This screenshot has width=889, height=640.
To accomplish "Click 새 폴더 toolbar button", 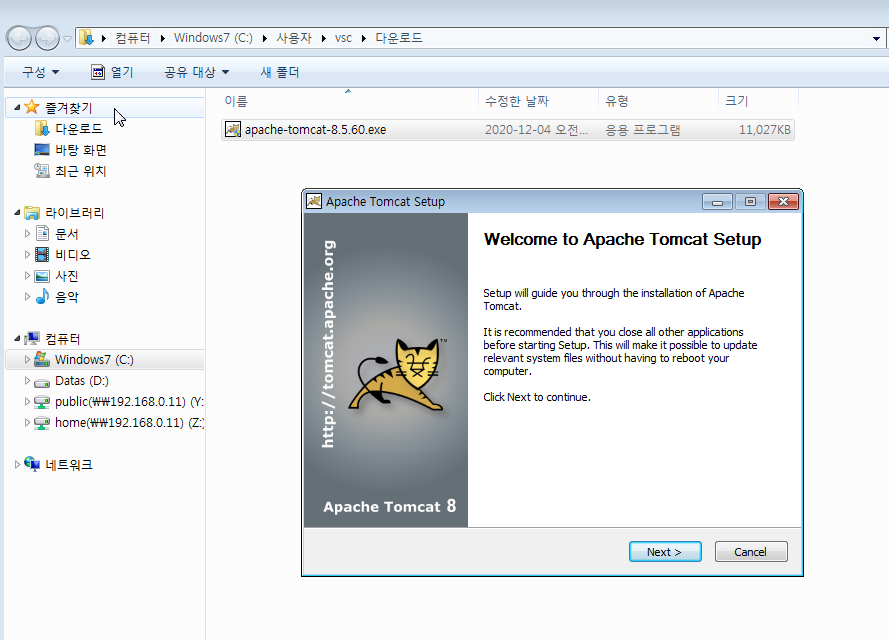I will pos(280,72).
